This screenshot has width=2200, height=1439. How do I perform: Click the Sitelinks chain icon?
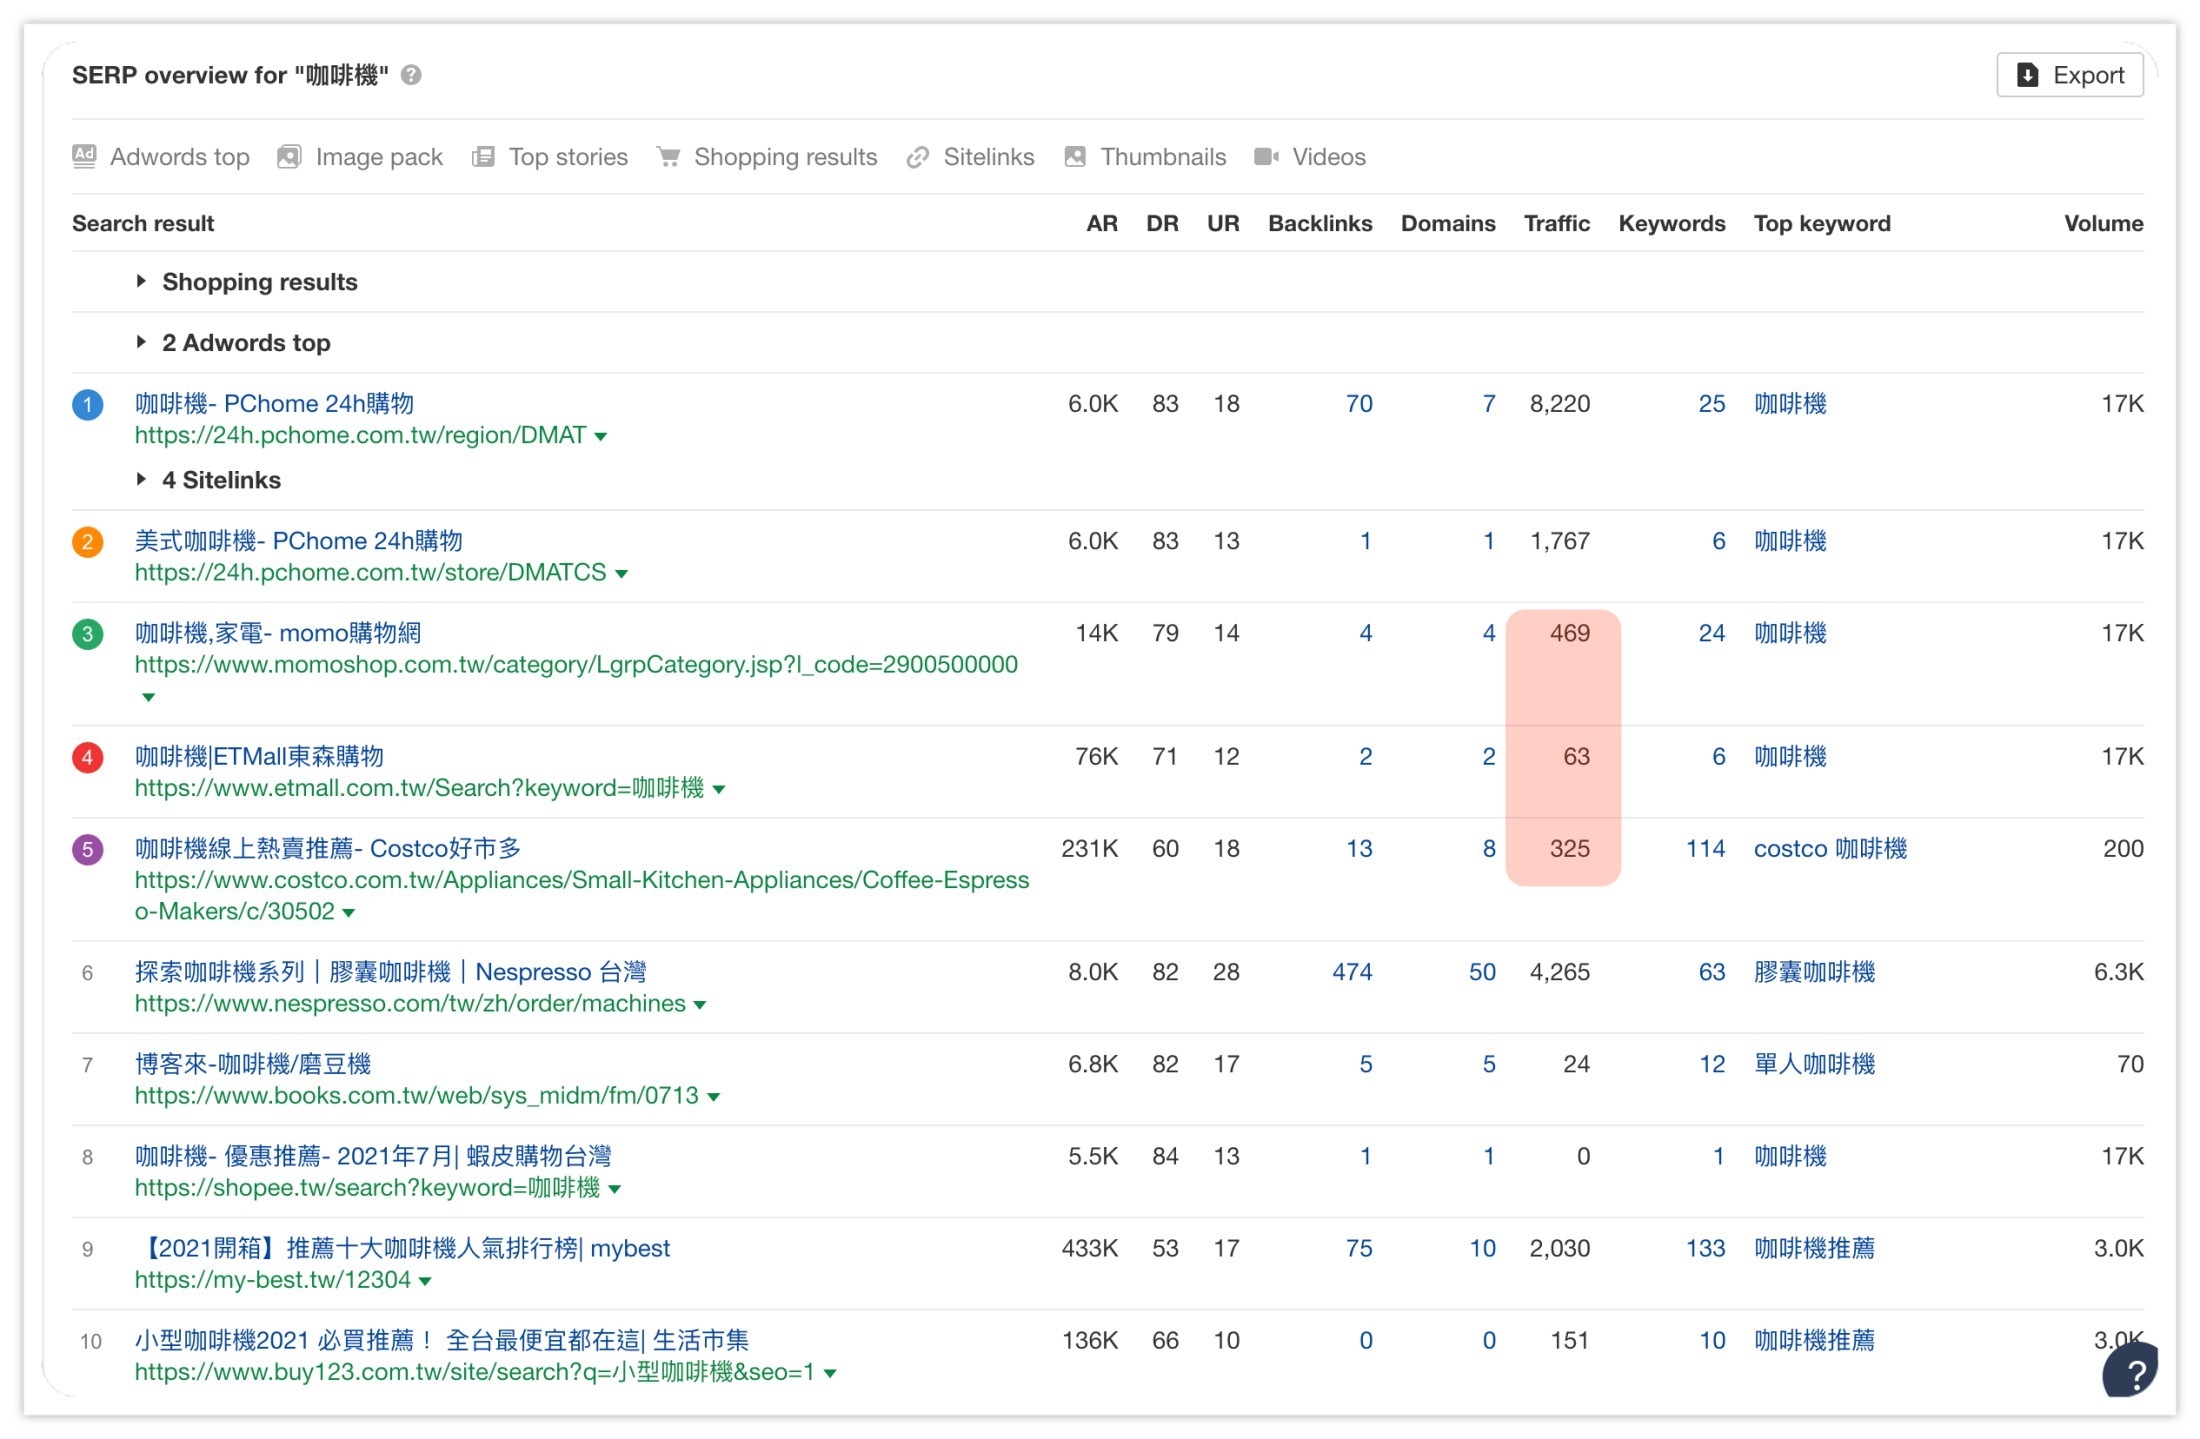pos(917,157)
